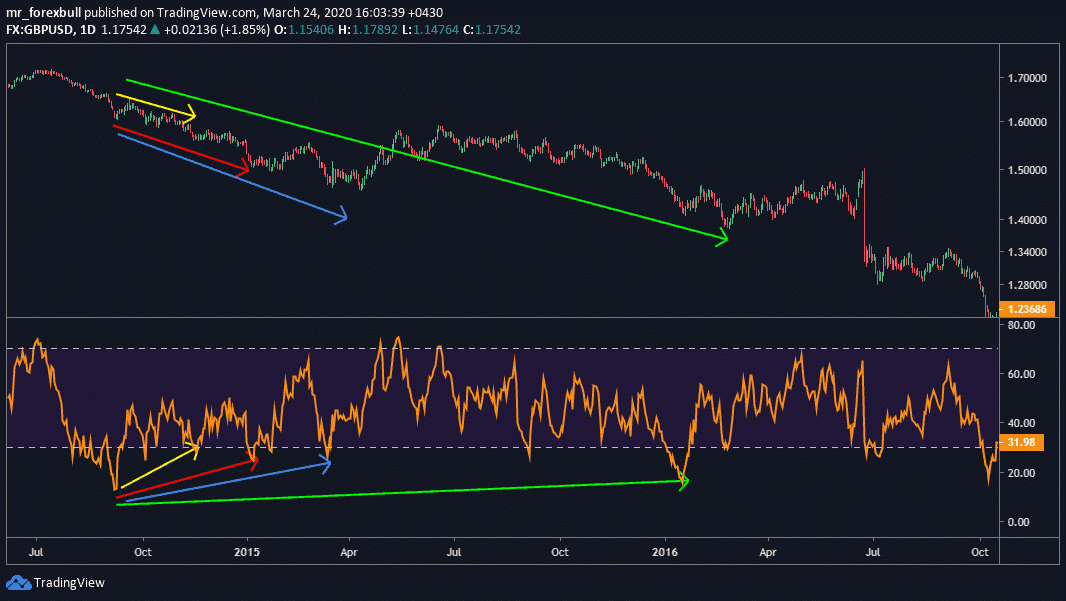Click the TradingView text at bottom left
The height and width of the screenshot is (601, 1066).
coord(69,582)
